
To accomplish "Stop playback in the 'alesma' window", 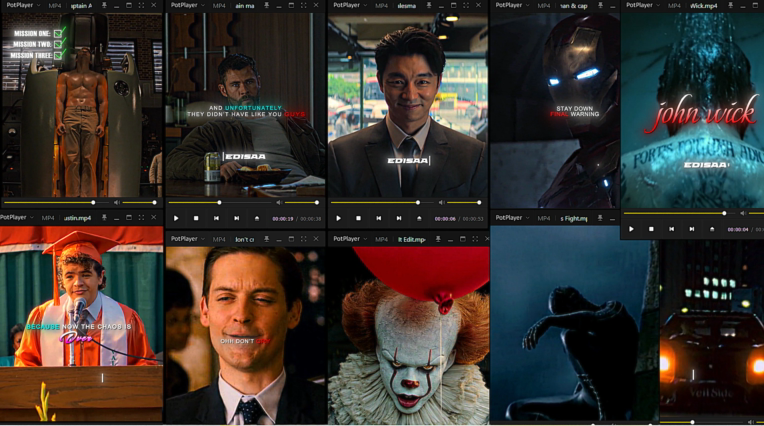I will [x=358, y=218].
